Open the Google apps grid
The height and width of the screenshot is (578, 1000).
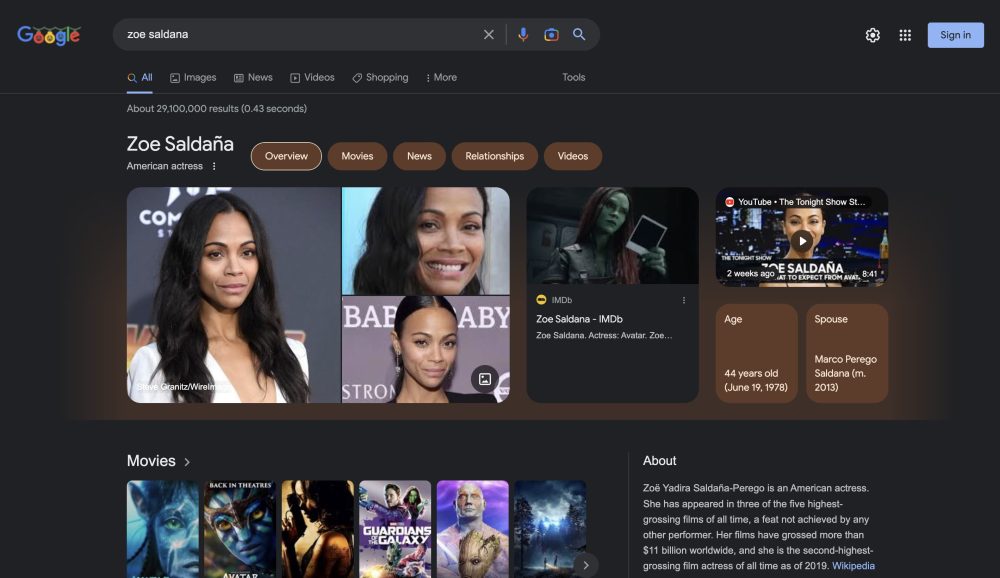(905, 35)
